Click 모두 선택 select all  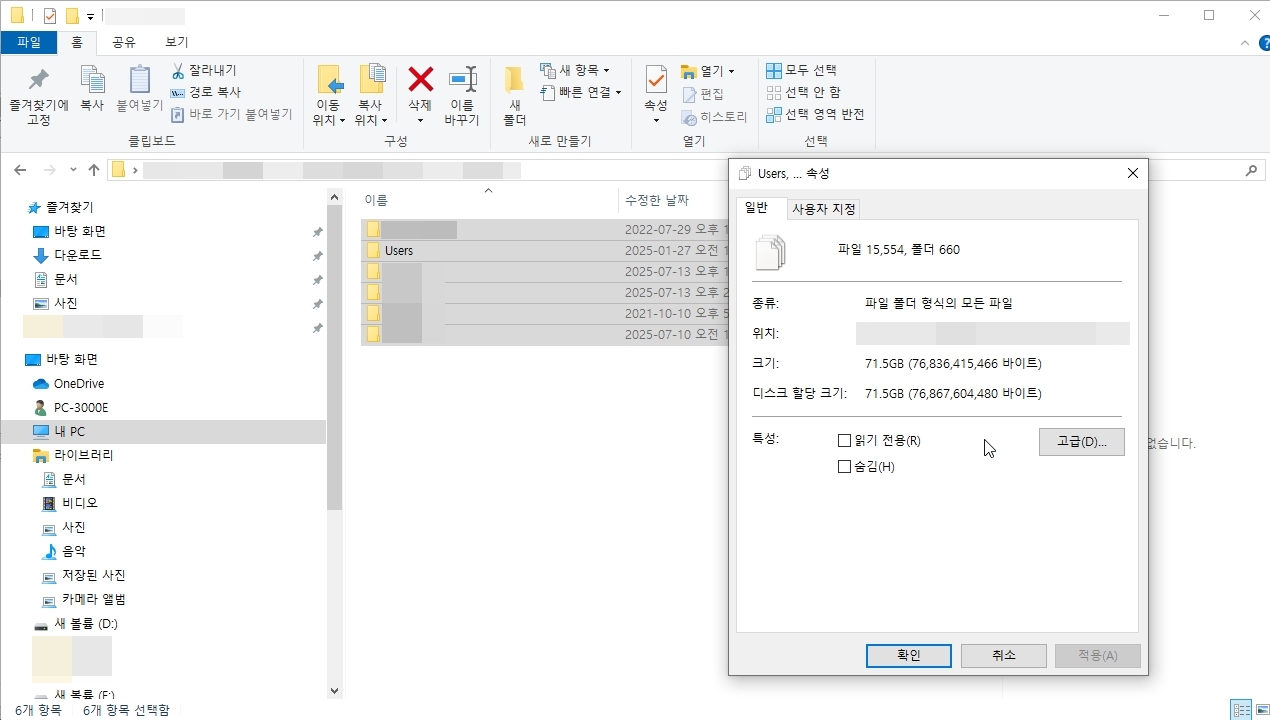click(x=801, y=70)
